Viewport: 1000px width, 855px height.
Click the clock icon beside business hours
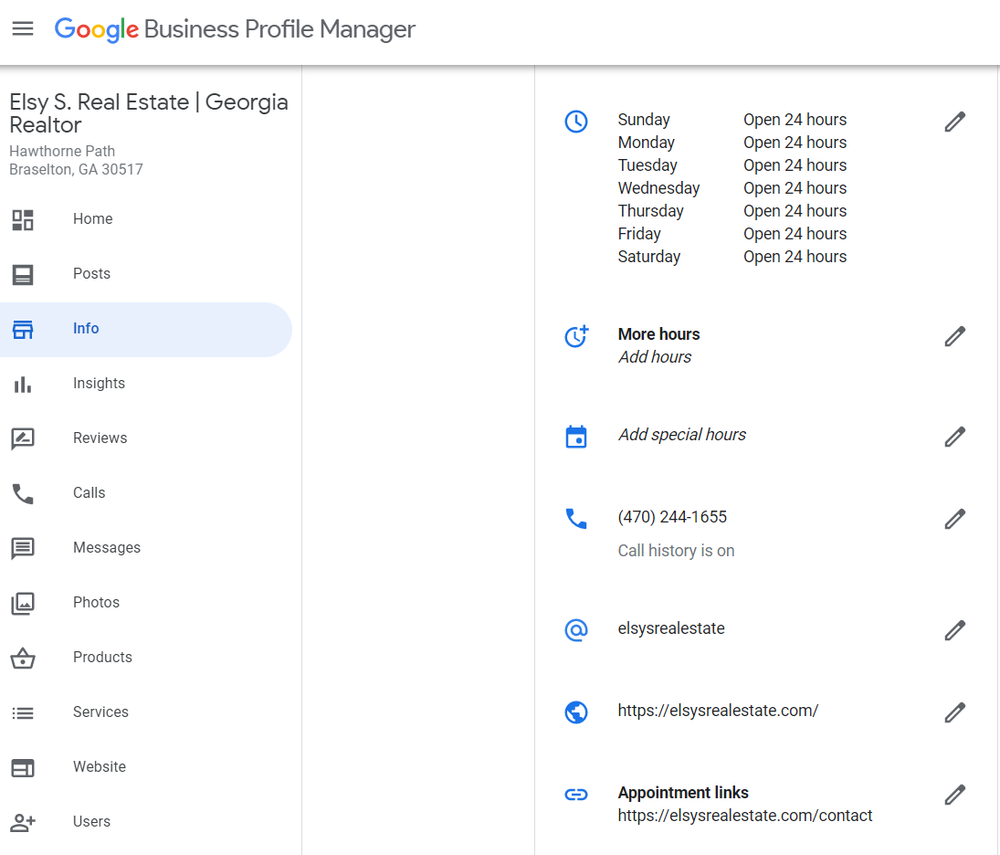click(x=576, y=121)
